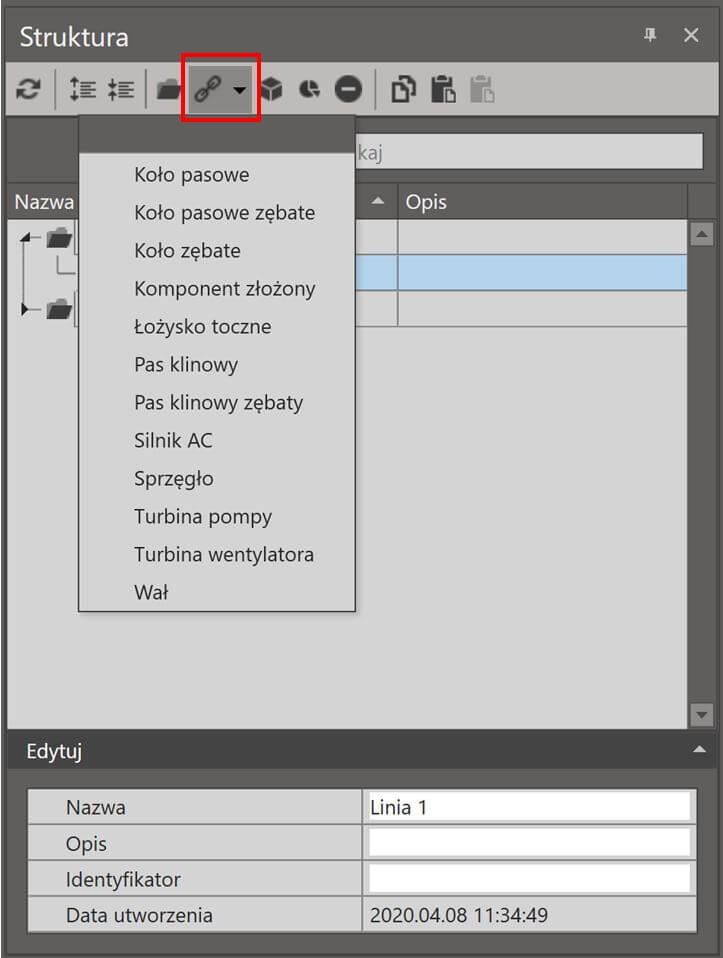
Task: Click the Nazwa field containing Linia 1
Action: pos(529,807)
